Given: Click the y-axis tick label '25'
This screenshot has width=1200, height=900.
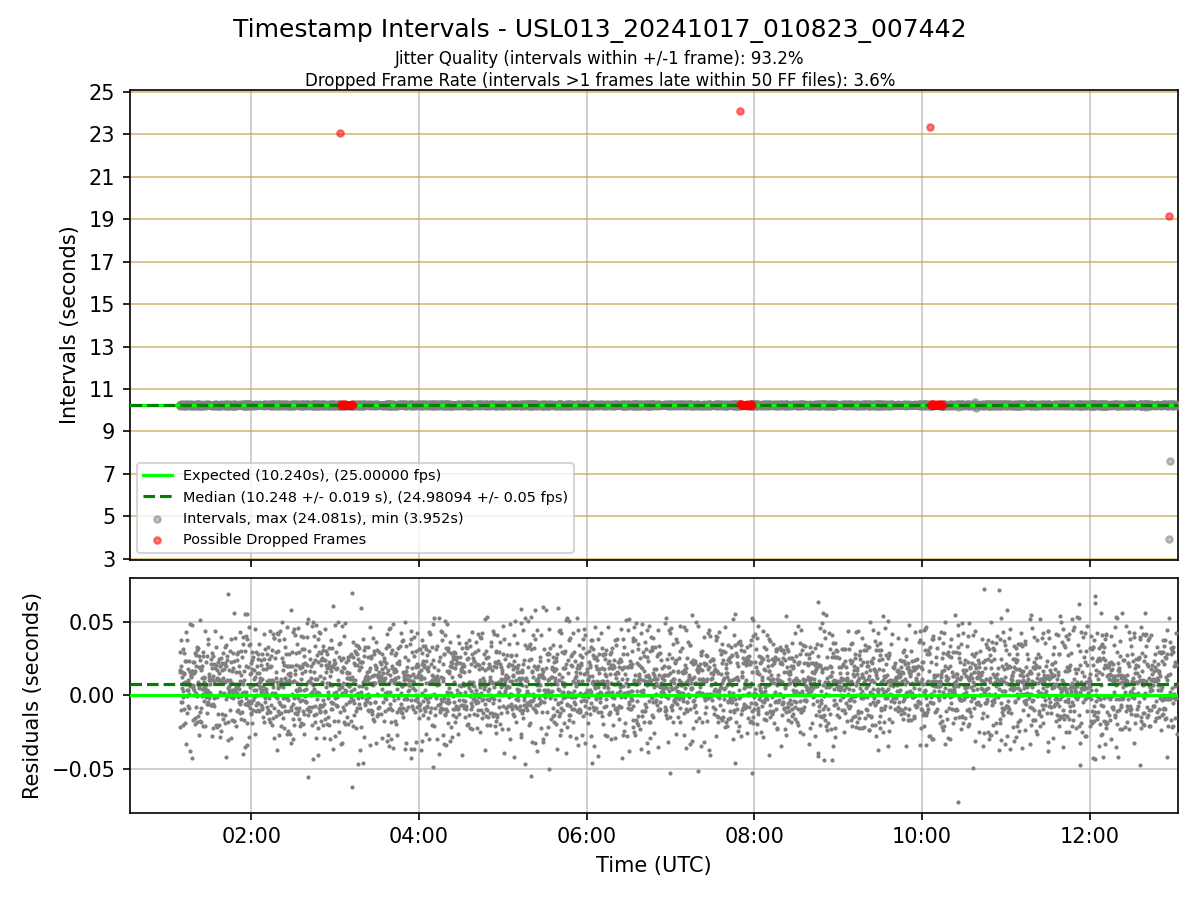Looking at the screenshot, I should [x=100, y=92].
